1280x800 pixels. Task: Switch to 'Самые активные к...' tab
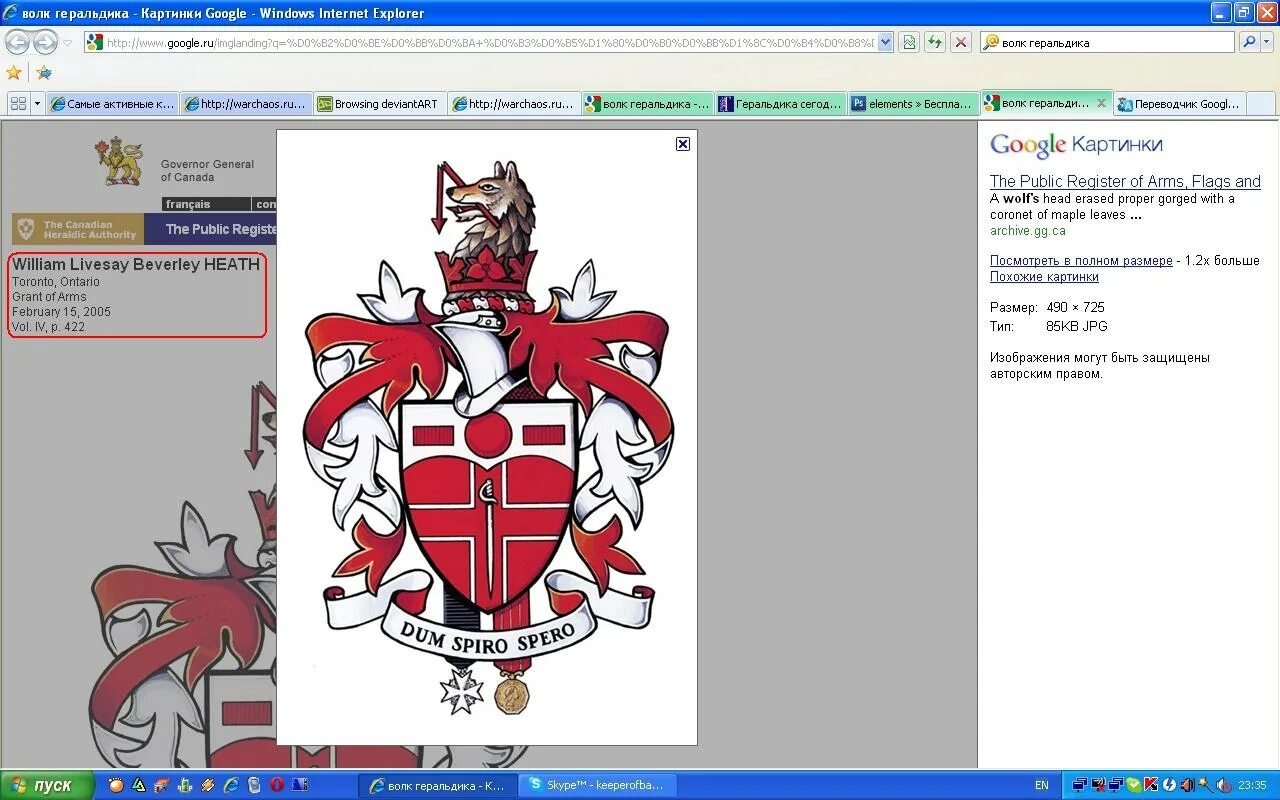tap(112, 104)
